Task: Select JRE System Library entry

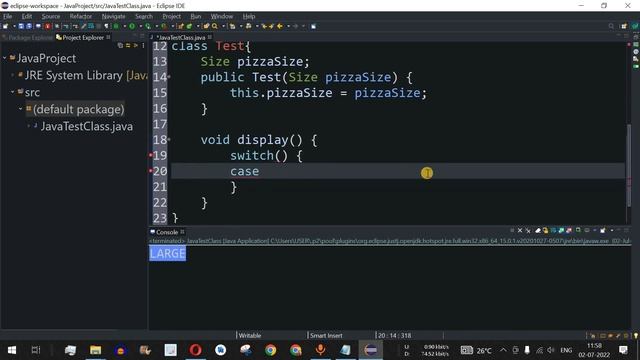Action: tap(86, 76)
